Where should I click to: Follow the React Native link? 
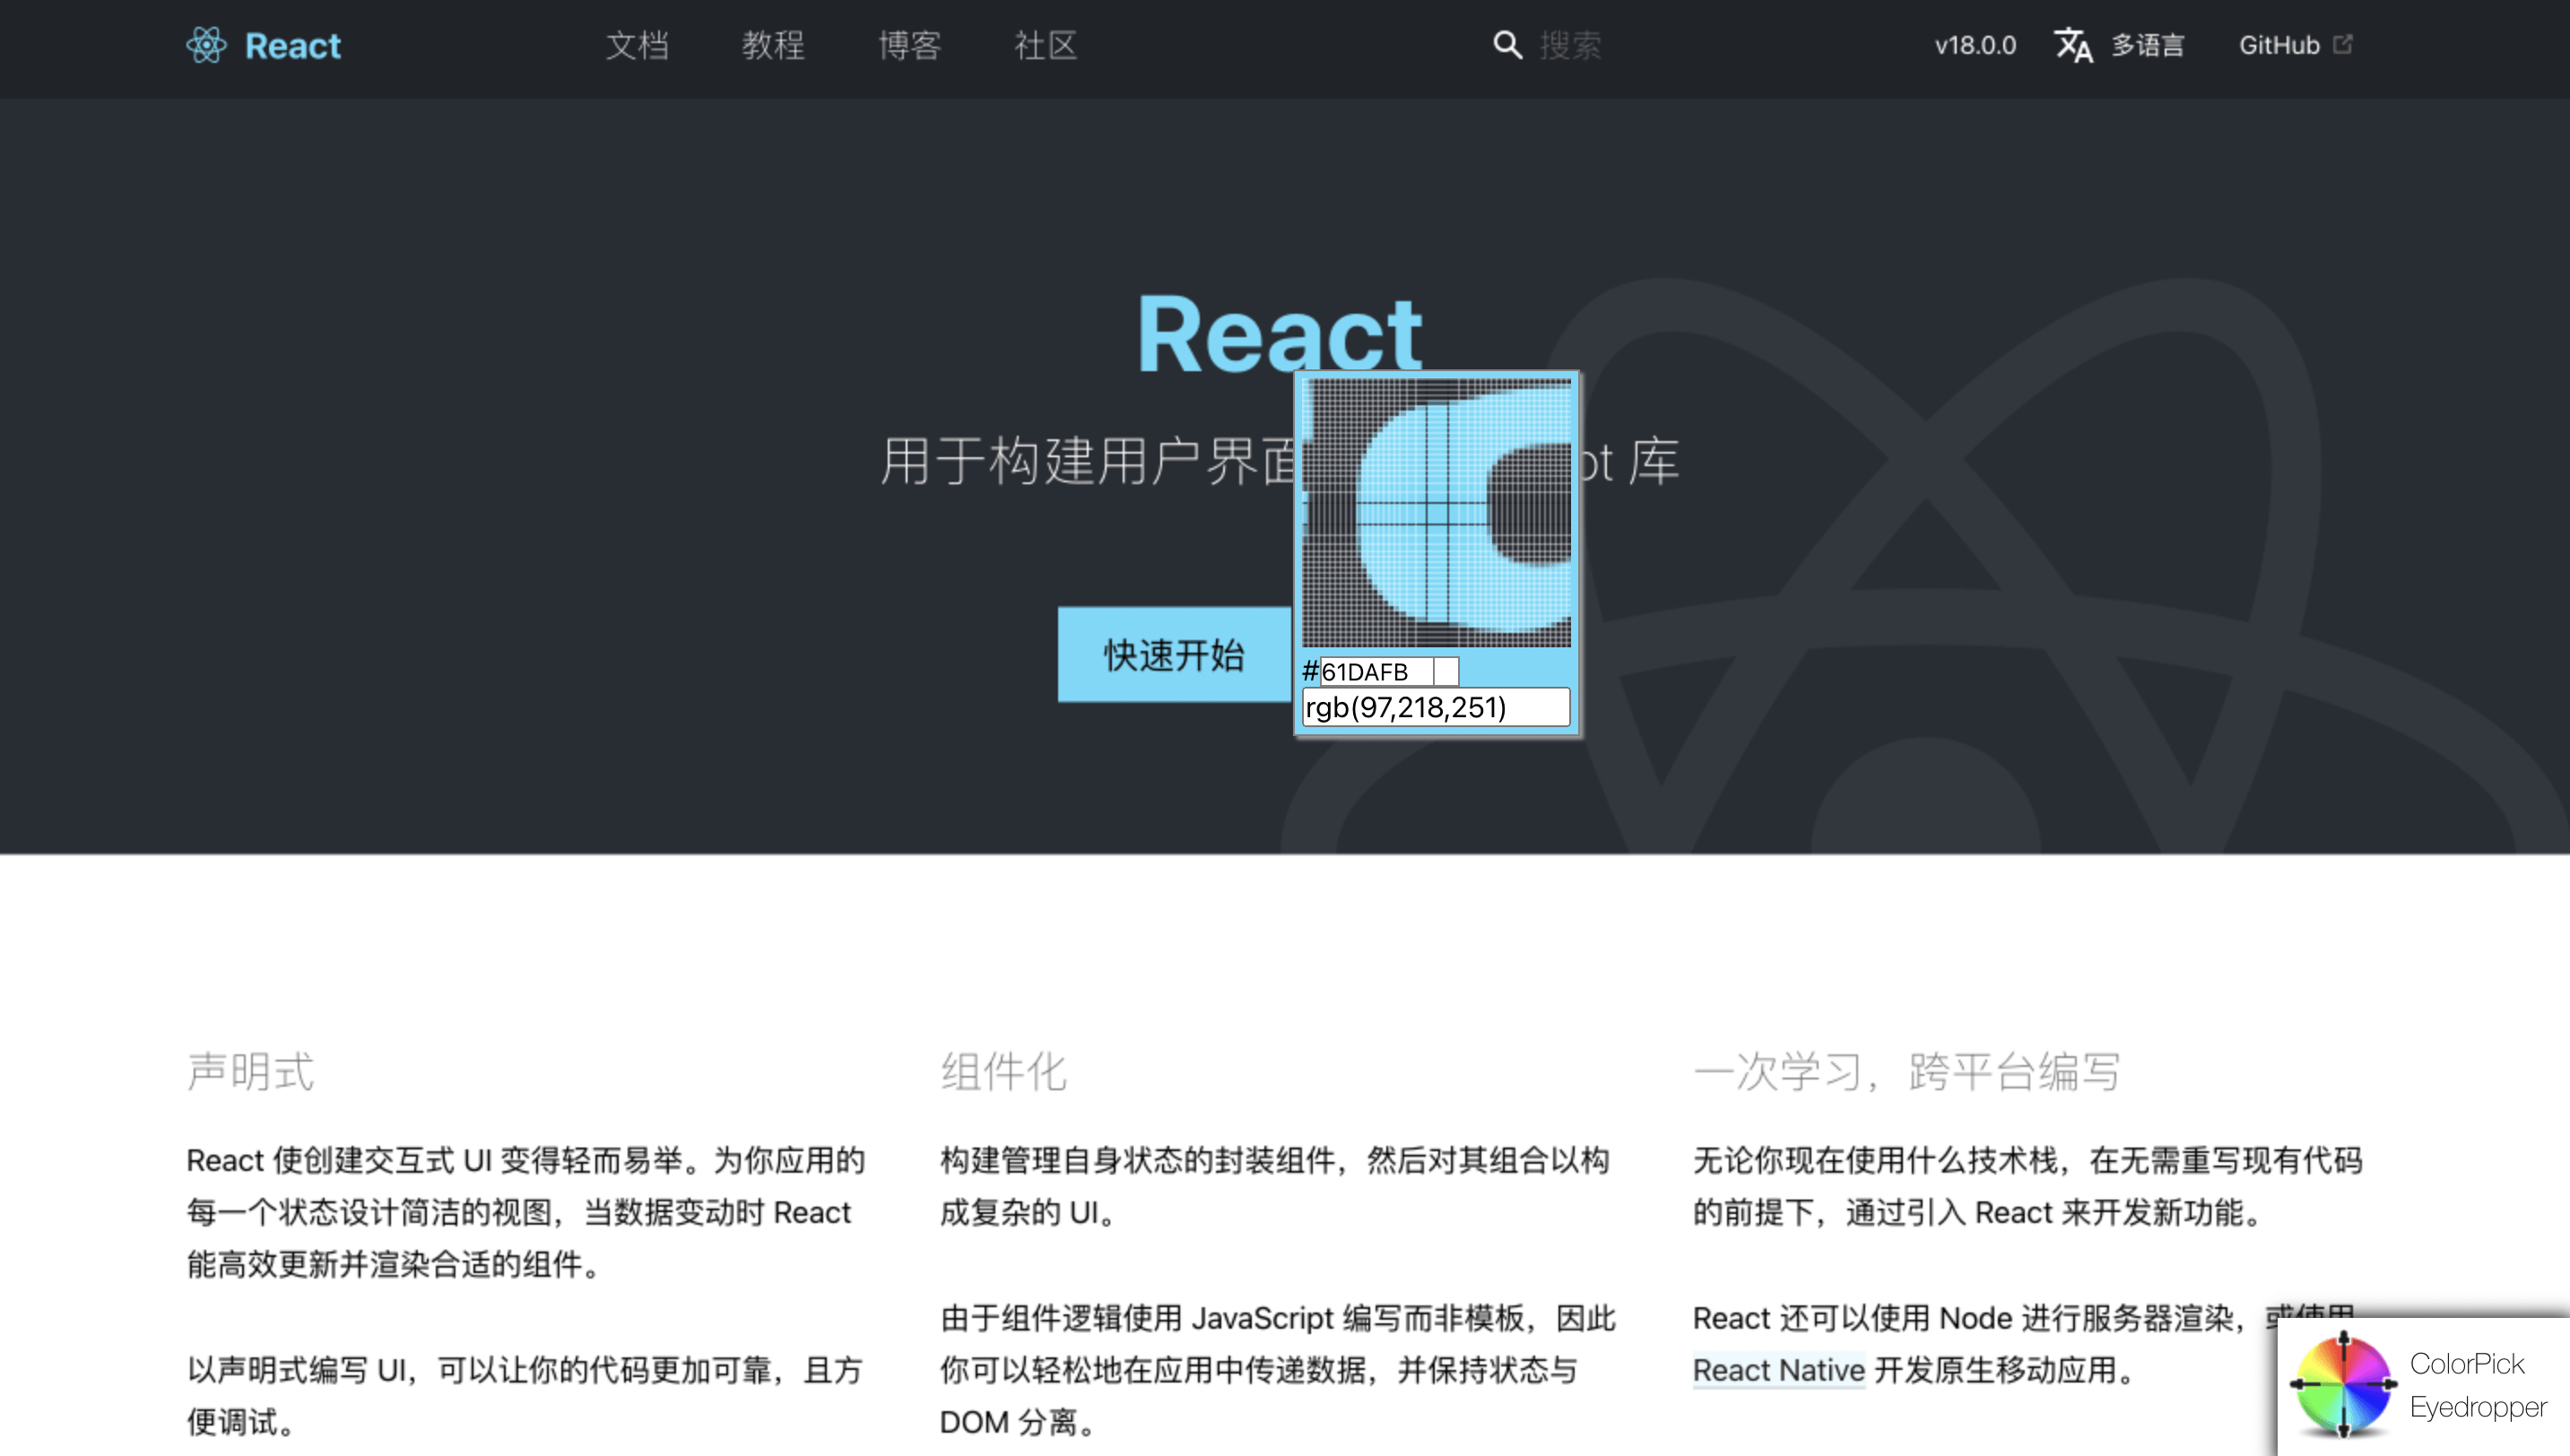click(1778, 1370)
